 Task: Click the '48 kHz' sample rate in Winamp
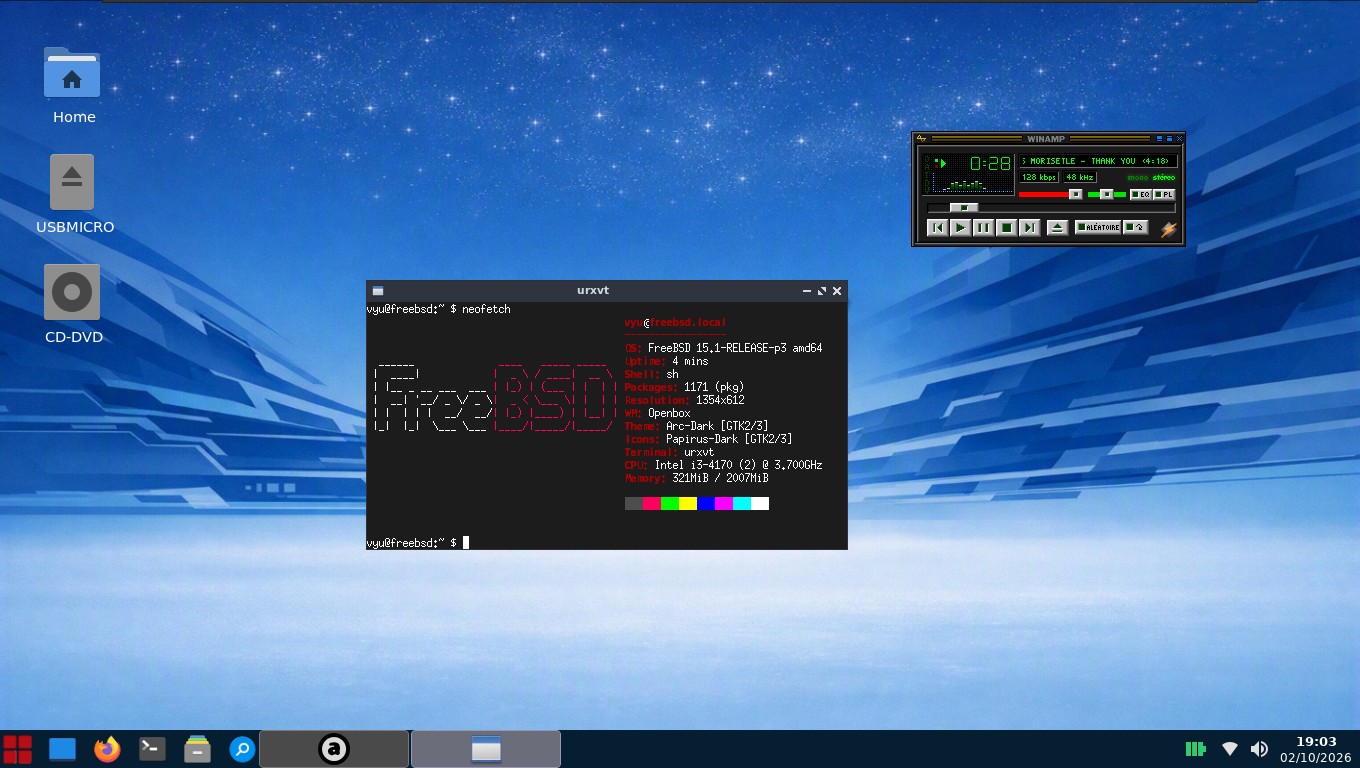(1080, 177)
